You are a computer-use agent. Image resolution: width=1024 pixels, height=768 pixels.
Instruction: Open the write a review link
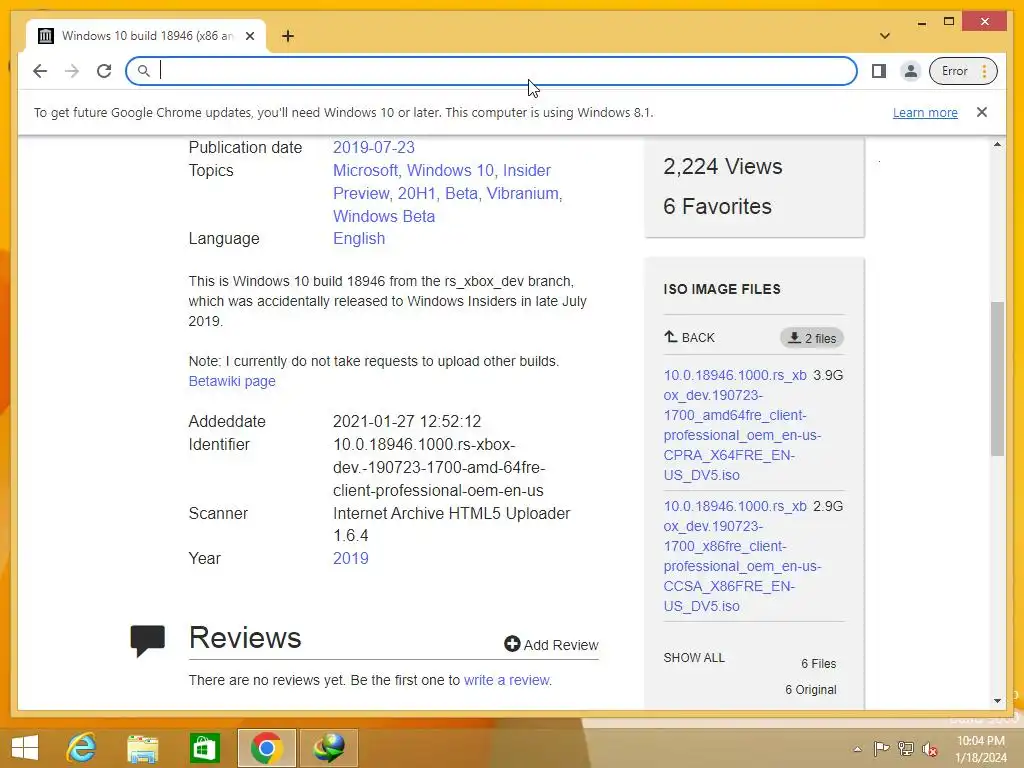(x=507, y=680)
